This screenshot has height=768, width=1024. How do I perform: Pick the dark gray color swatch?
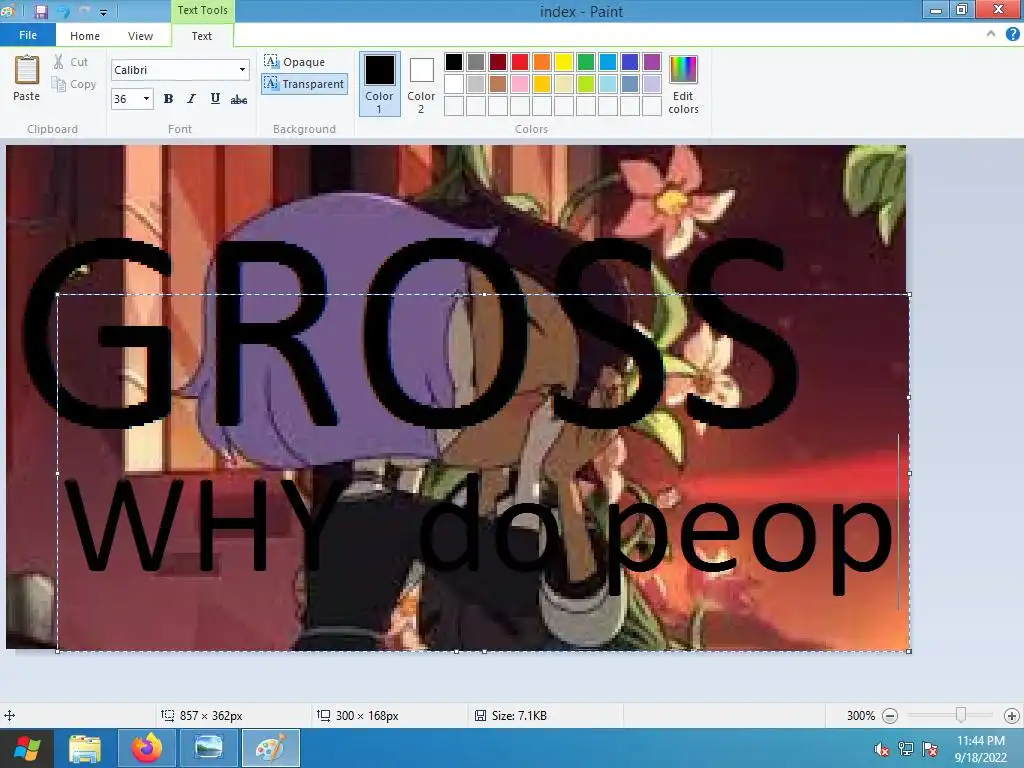[476, 62]
